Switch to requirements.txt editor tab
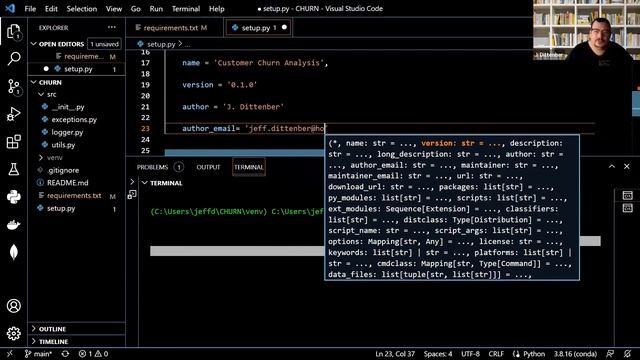 pos(174,28)
